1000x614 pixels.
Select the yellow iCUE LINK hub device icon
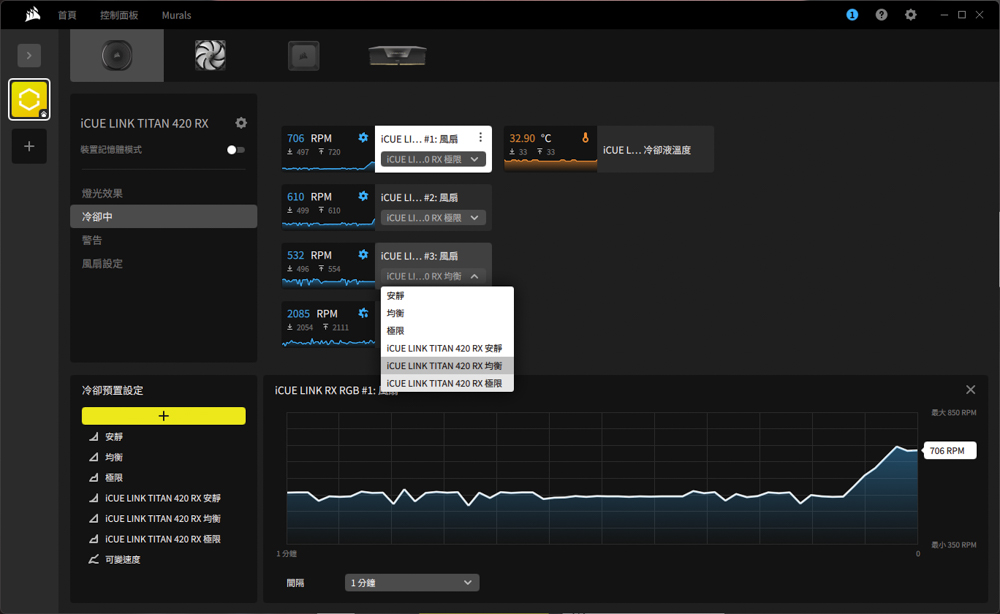click(x=29, y=99)
